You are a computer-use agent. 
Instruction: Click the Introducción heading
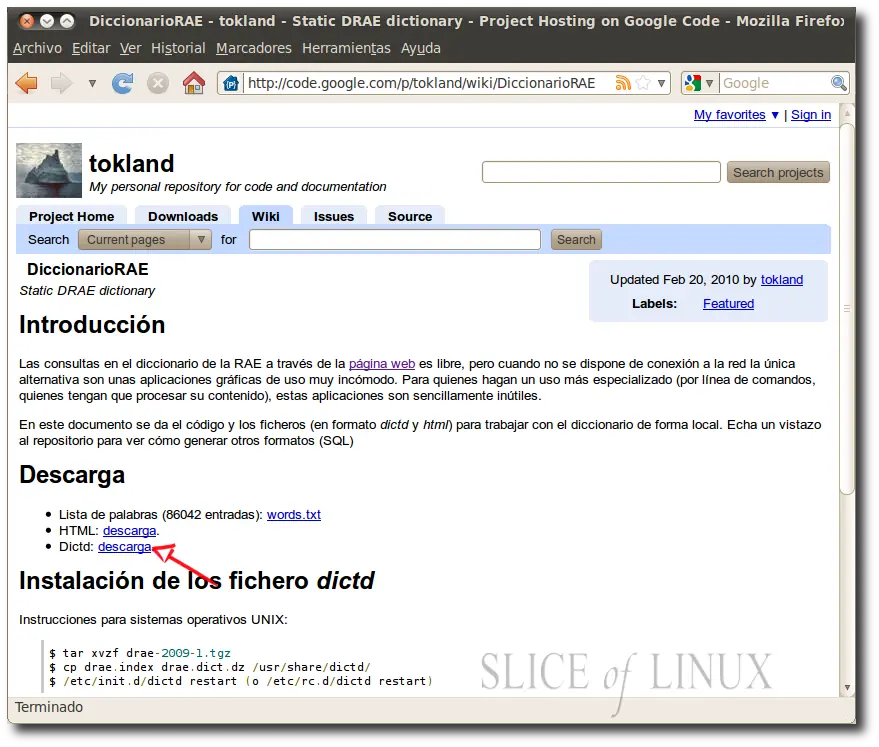coord(92,325)
